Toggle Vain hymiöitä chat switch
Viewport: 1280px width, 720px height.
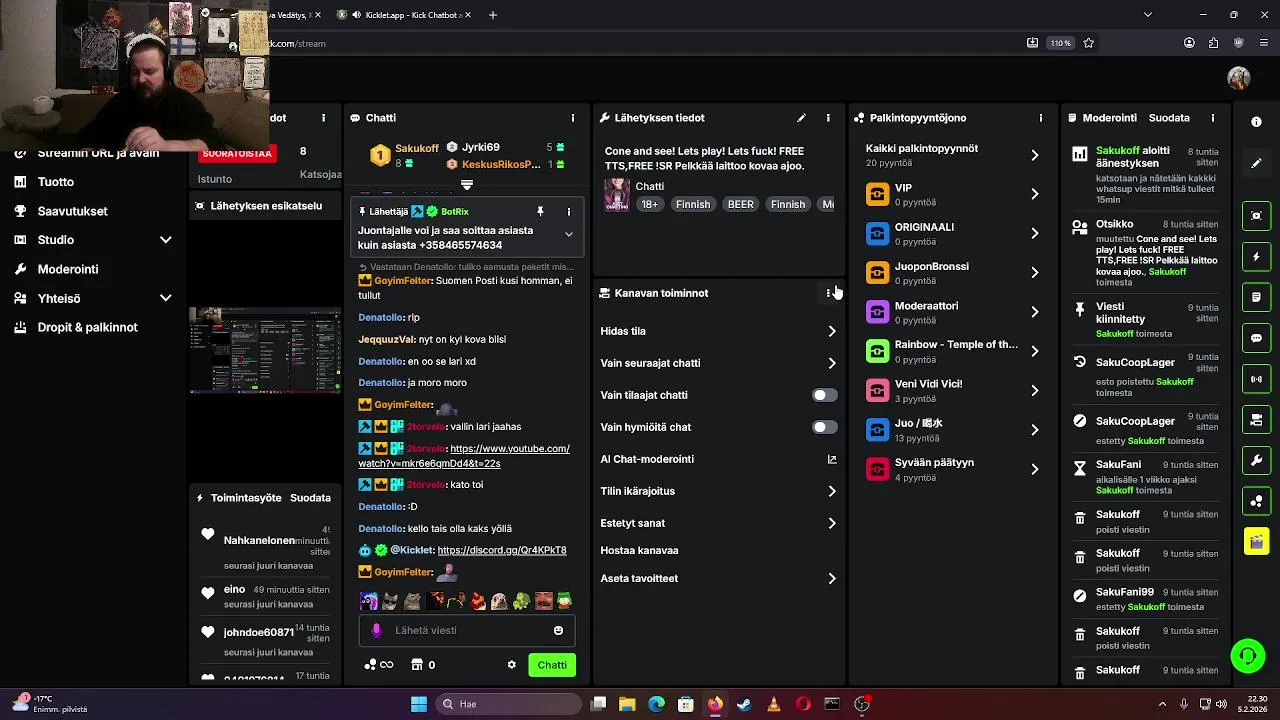coord(824,427)
